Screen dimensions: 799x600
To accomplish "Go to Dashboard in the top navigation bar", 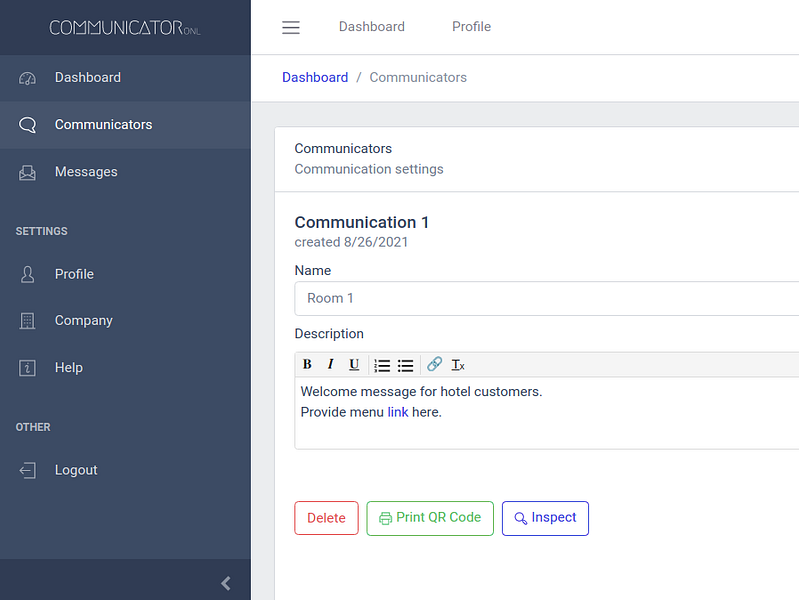I will [372, 27].
